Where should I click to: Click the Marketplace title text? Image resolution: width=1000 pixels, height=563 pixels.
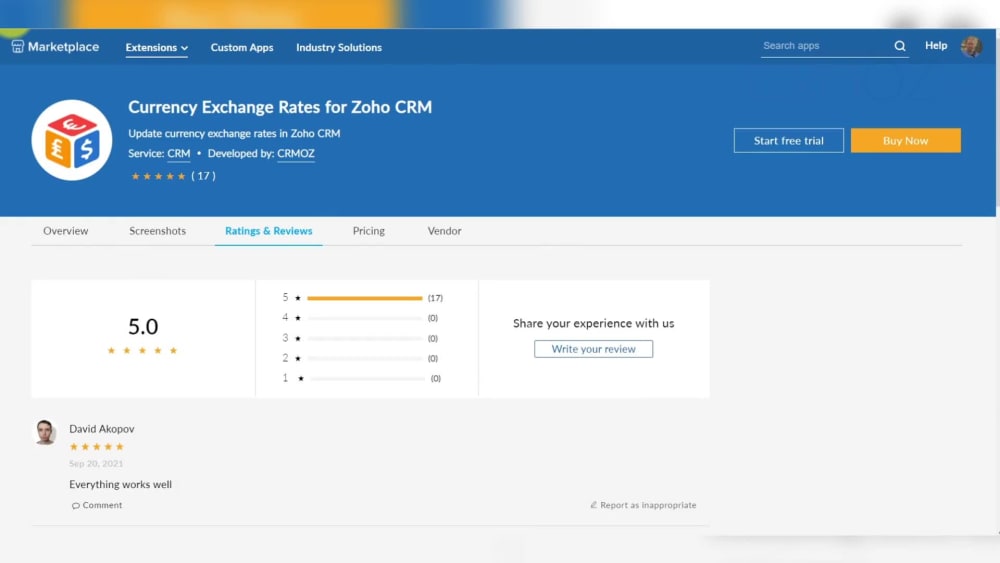[63, 47]
